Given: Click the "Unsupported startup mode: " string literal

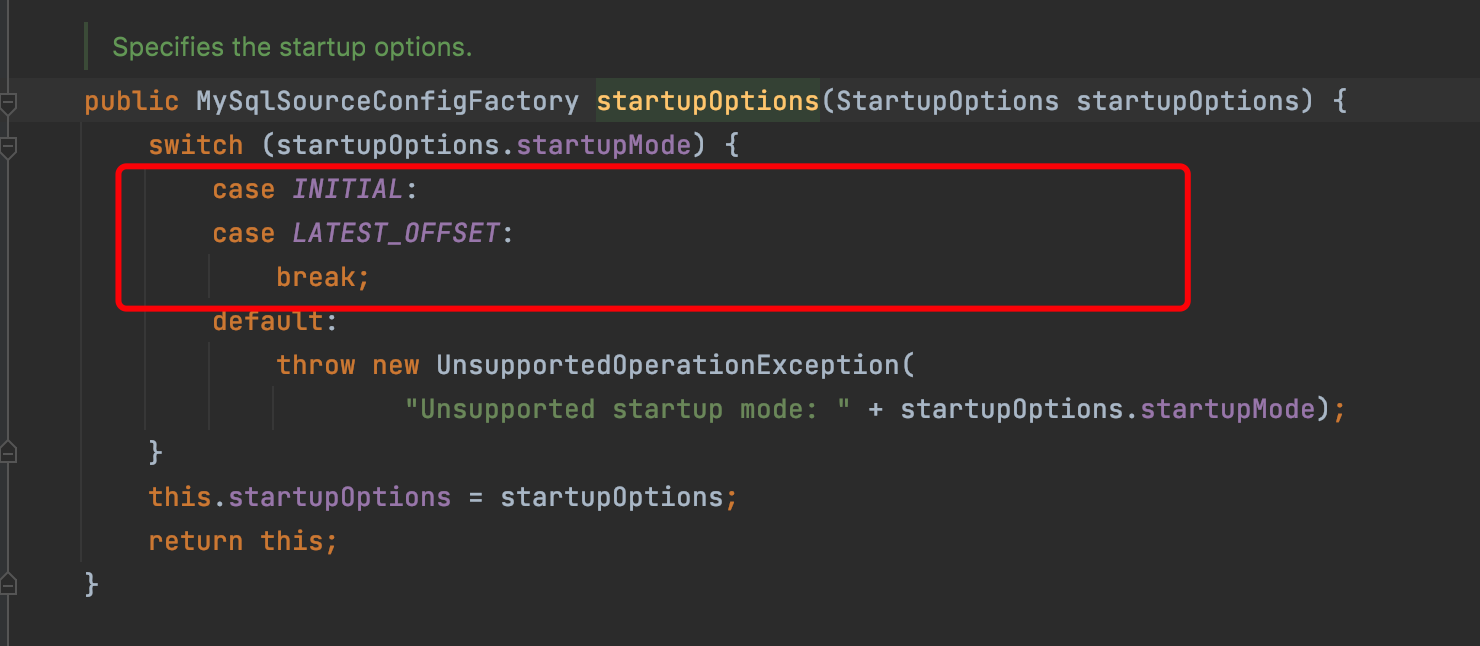Looking at the screenshot, I should tap(628, 409).
